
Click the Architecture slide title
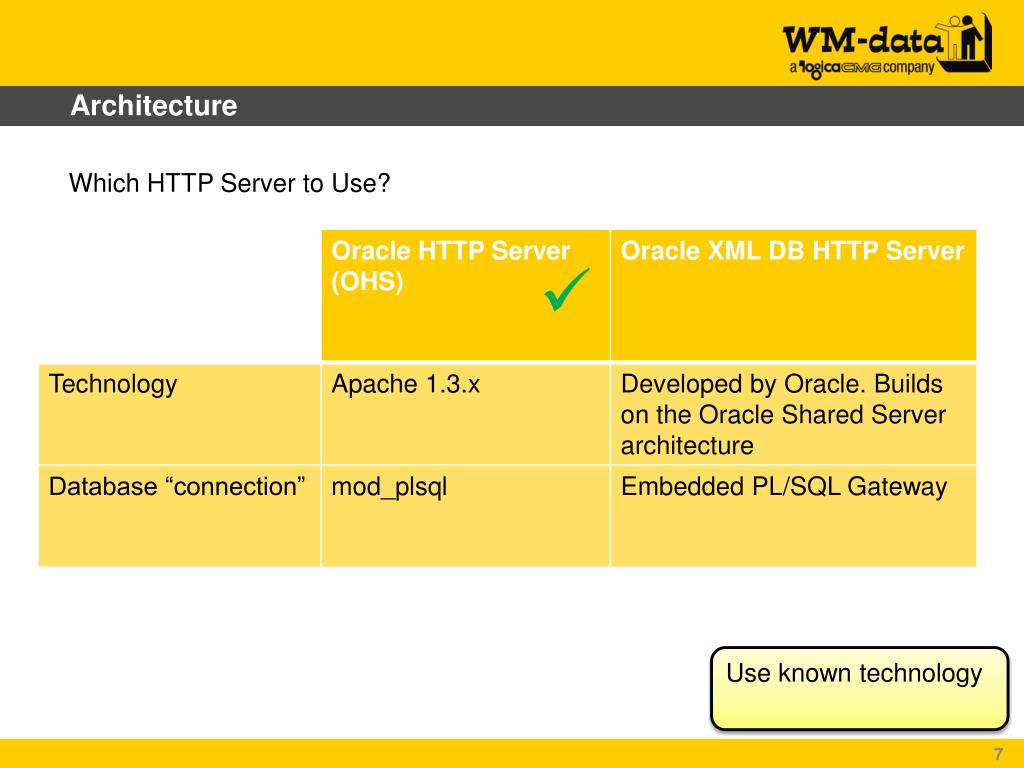click(x=153, y=106)
